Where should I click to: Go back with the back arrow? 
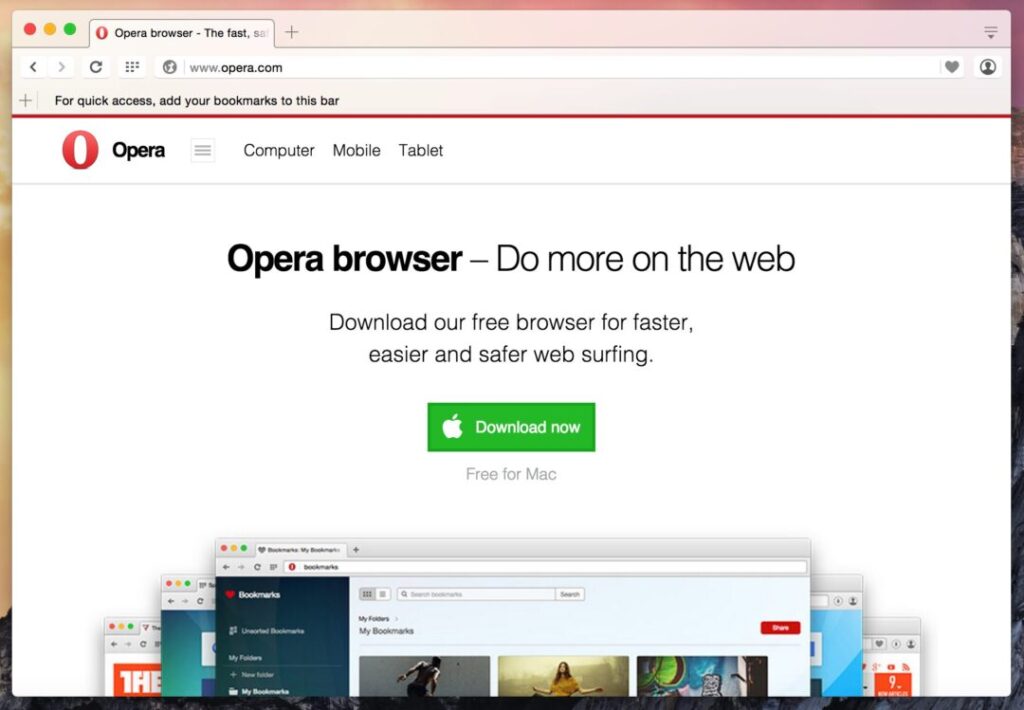(x=33, y=67)
